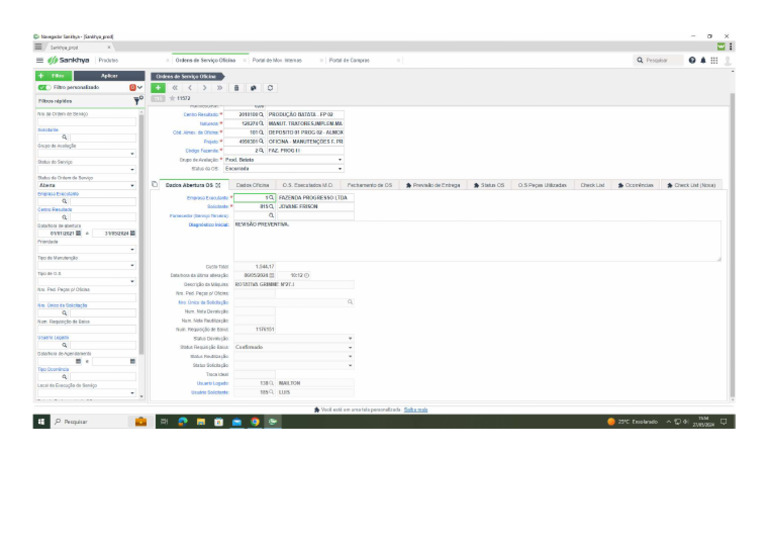Screen dimensions: 768x543
Task: Click the Ordens de Serviço Oficina breadcrumb
Action: [186, 76]
